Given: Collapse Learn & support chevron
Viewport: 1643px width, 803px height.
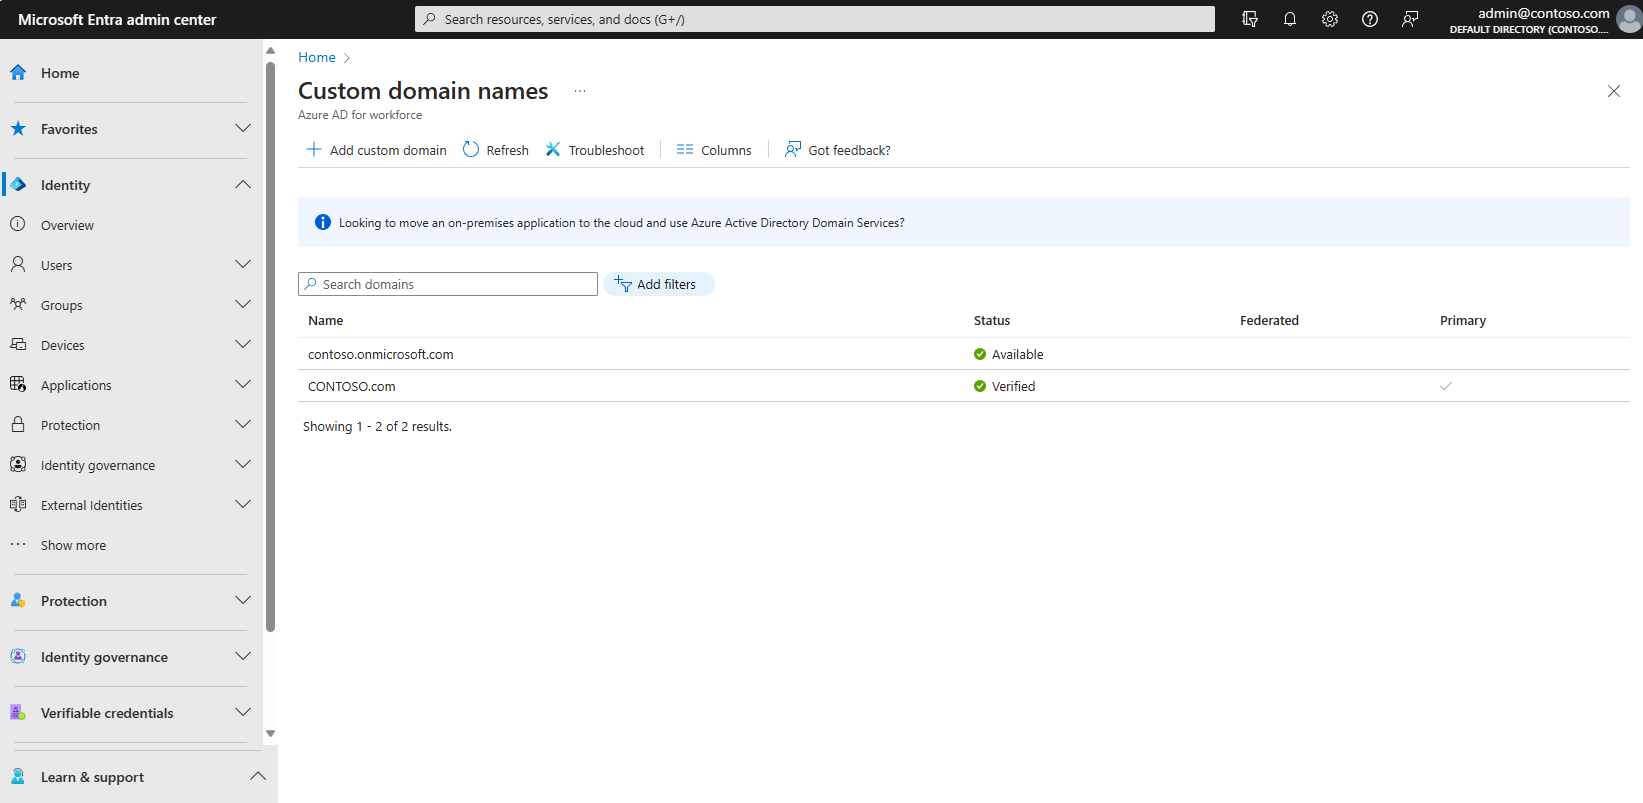Looking at the screenshot, I should (x=258, y=776).
